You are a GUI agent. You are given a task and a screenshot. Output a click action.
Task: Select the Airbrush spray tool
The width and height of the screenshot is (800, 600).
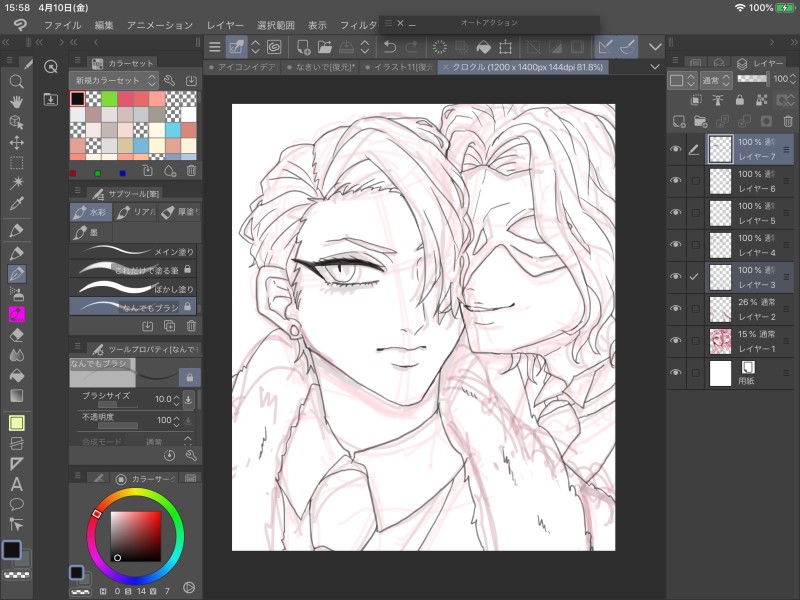(16, 294)
